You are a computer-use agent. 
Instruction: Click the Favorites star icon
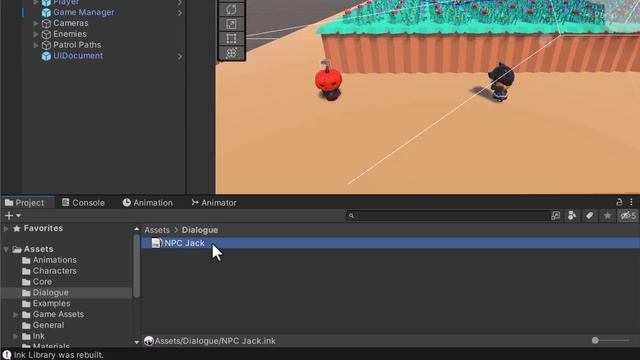point(17,229)
